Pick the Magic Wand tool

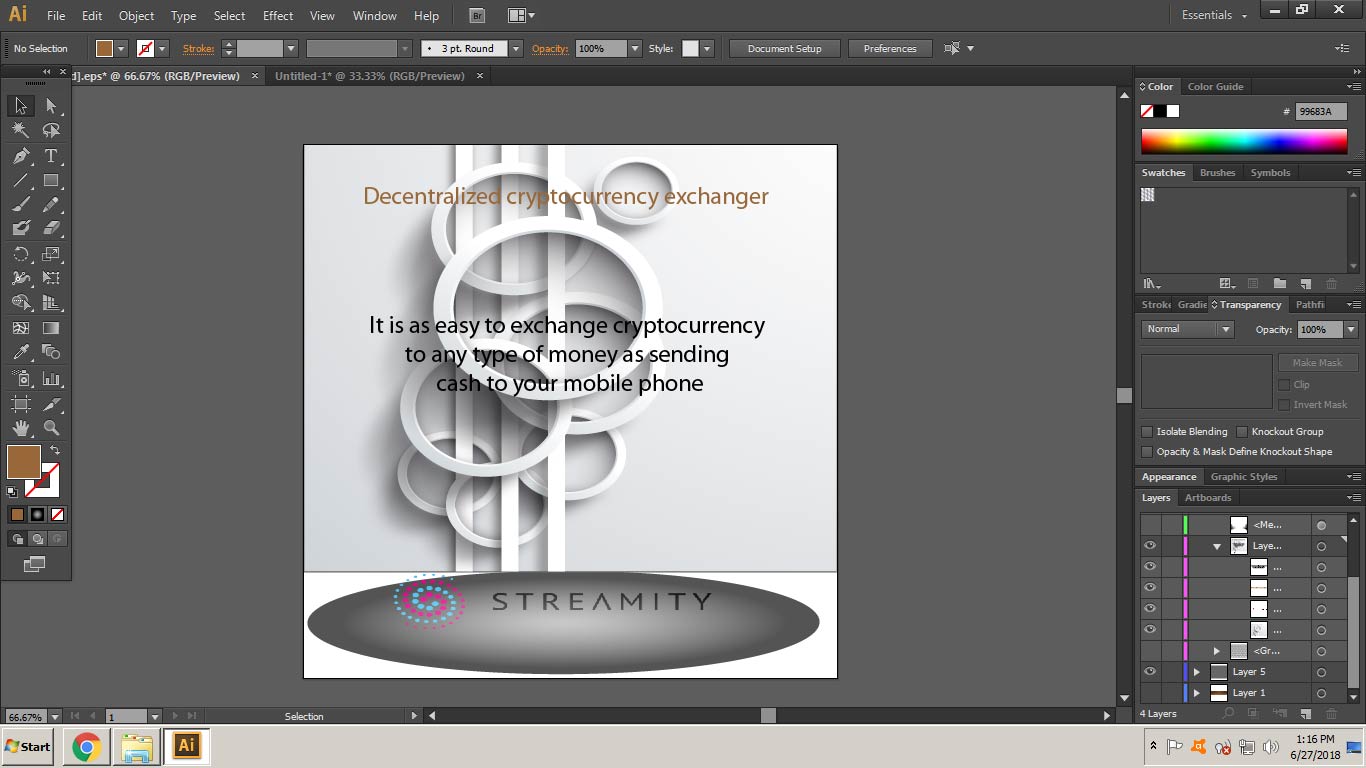(x=20, y=130)
